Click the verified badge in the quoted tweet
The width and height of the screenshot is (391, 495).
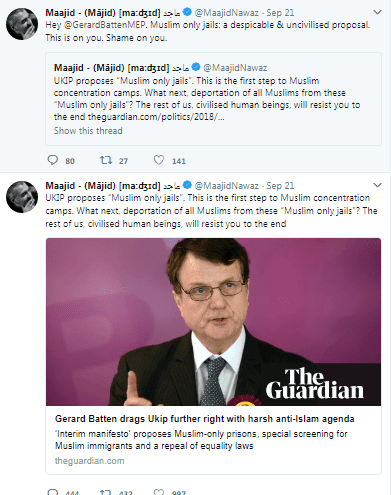(x=196, y=67)
